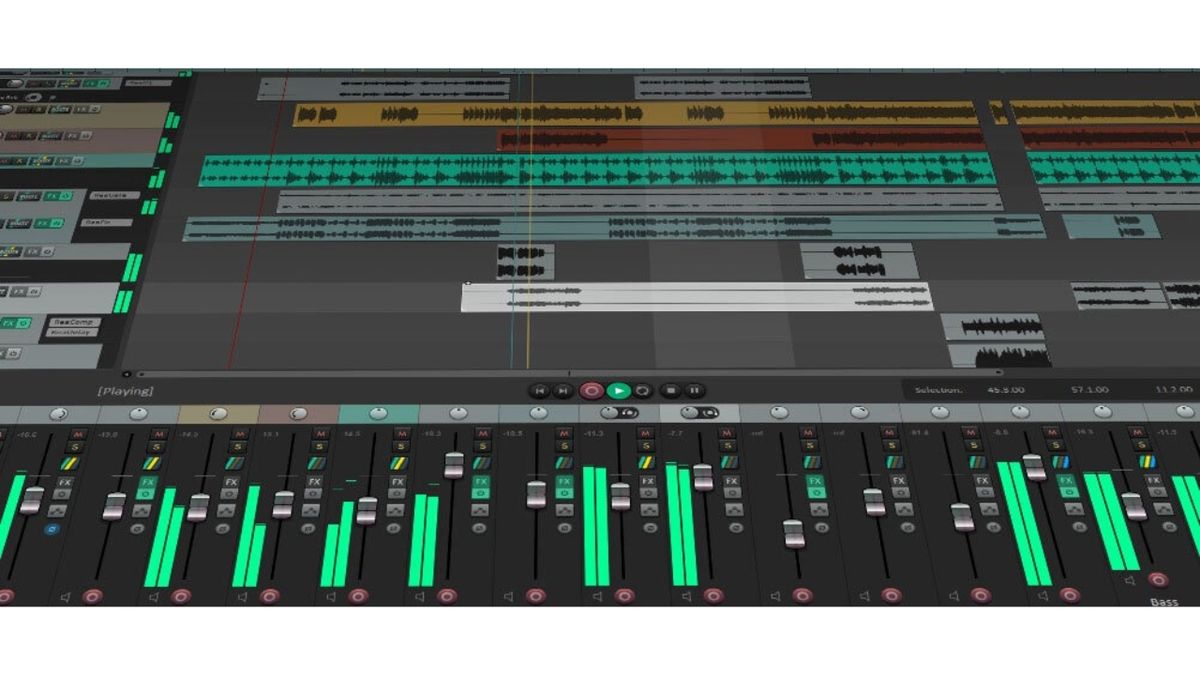The width and height of the screenshot is (1200, 675).
Task: Solo a mixer channel with its S button
Action: (76, 447)
